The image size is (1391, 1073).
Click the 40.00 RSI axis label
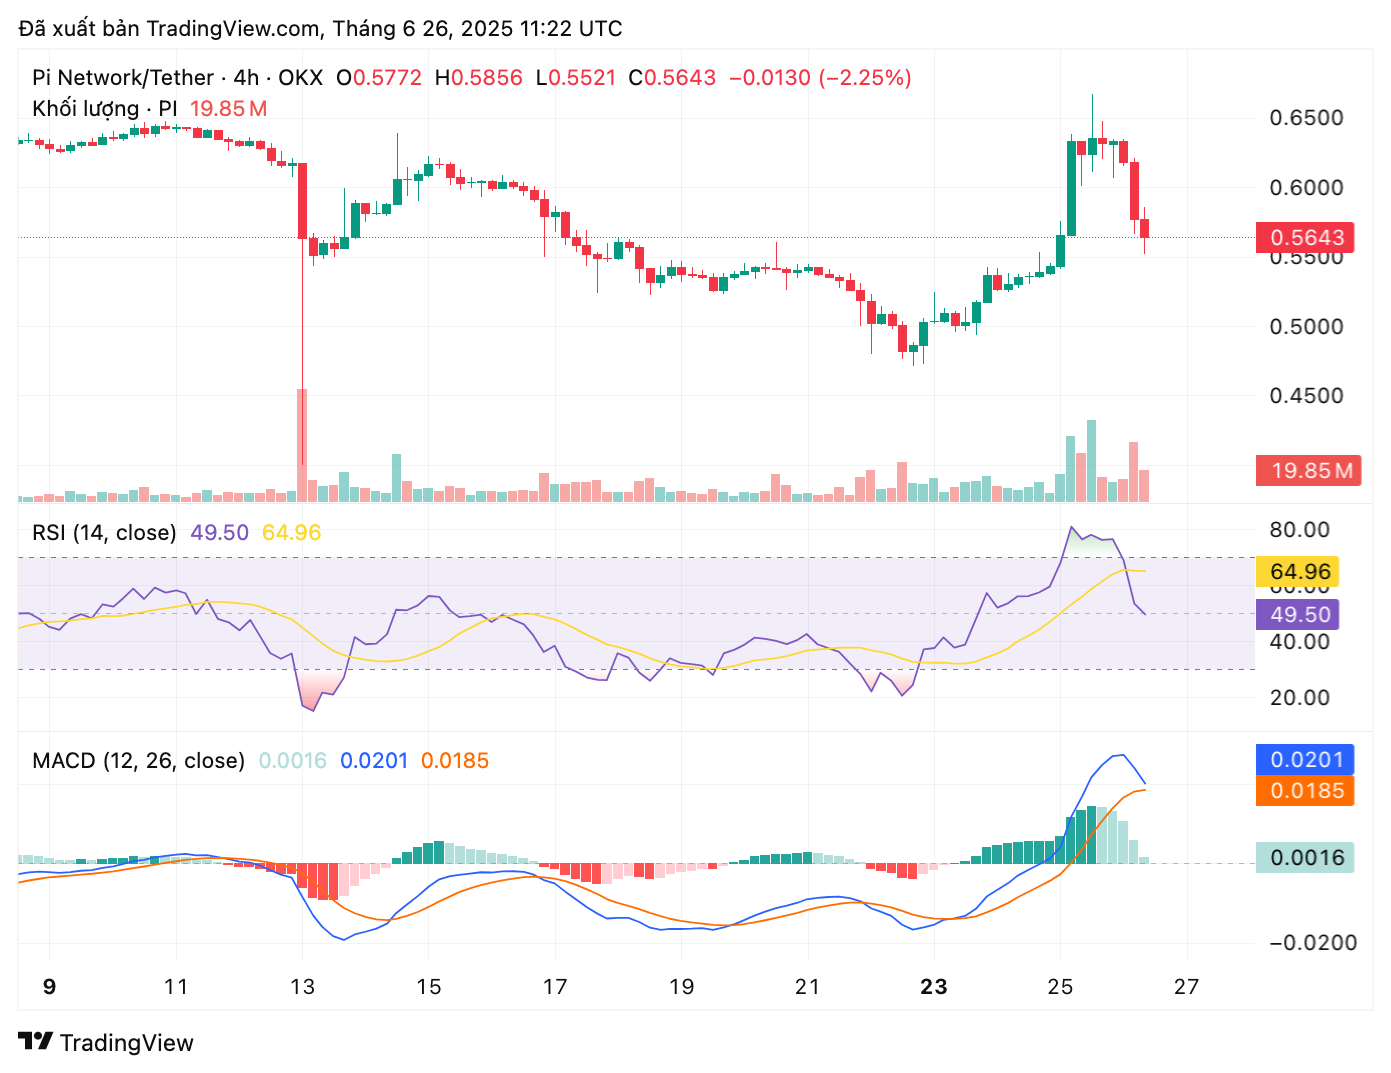pyautogui.click(x=1299, y=642)
